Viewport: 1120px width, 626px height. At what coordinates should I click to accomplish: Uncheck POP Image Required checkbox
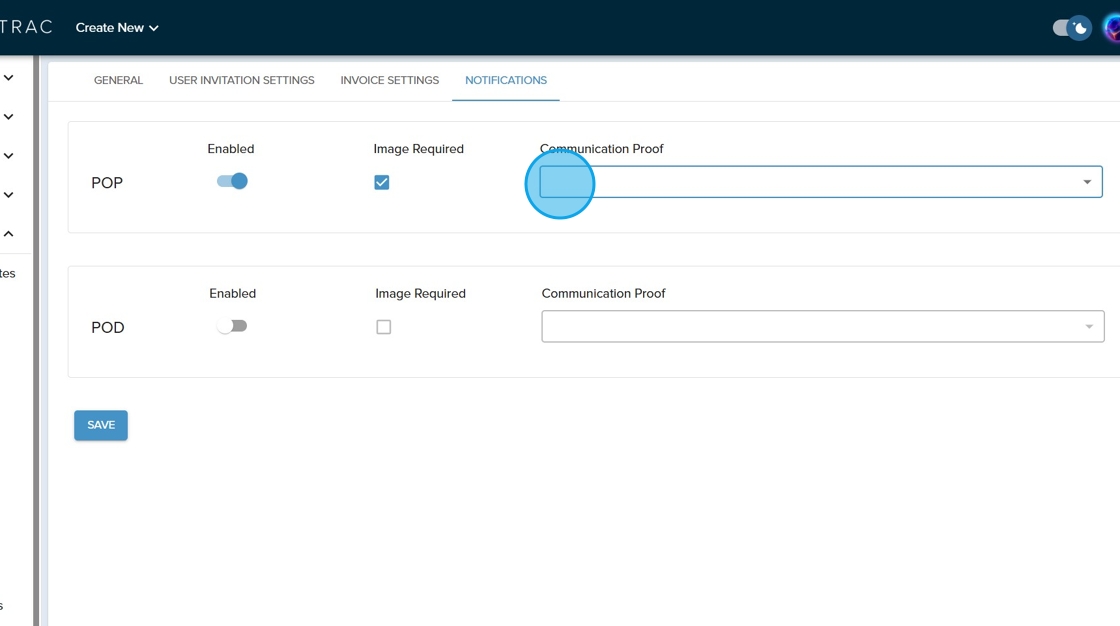[381, 182]
